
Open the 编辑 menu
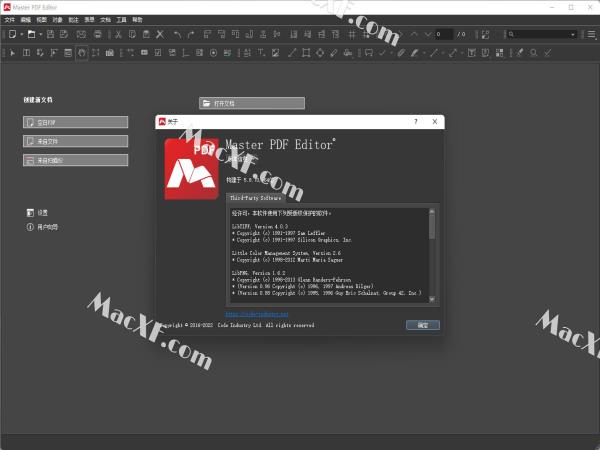click(26, 20)
